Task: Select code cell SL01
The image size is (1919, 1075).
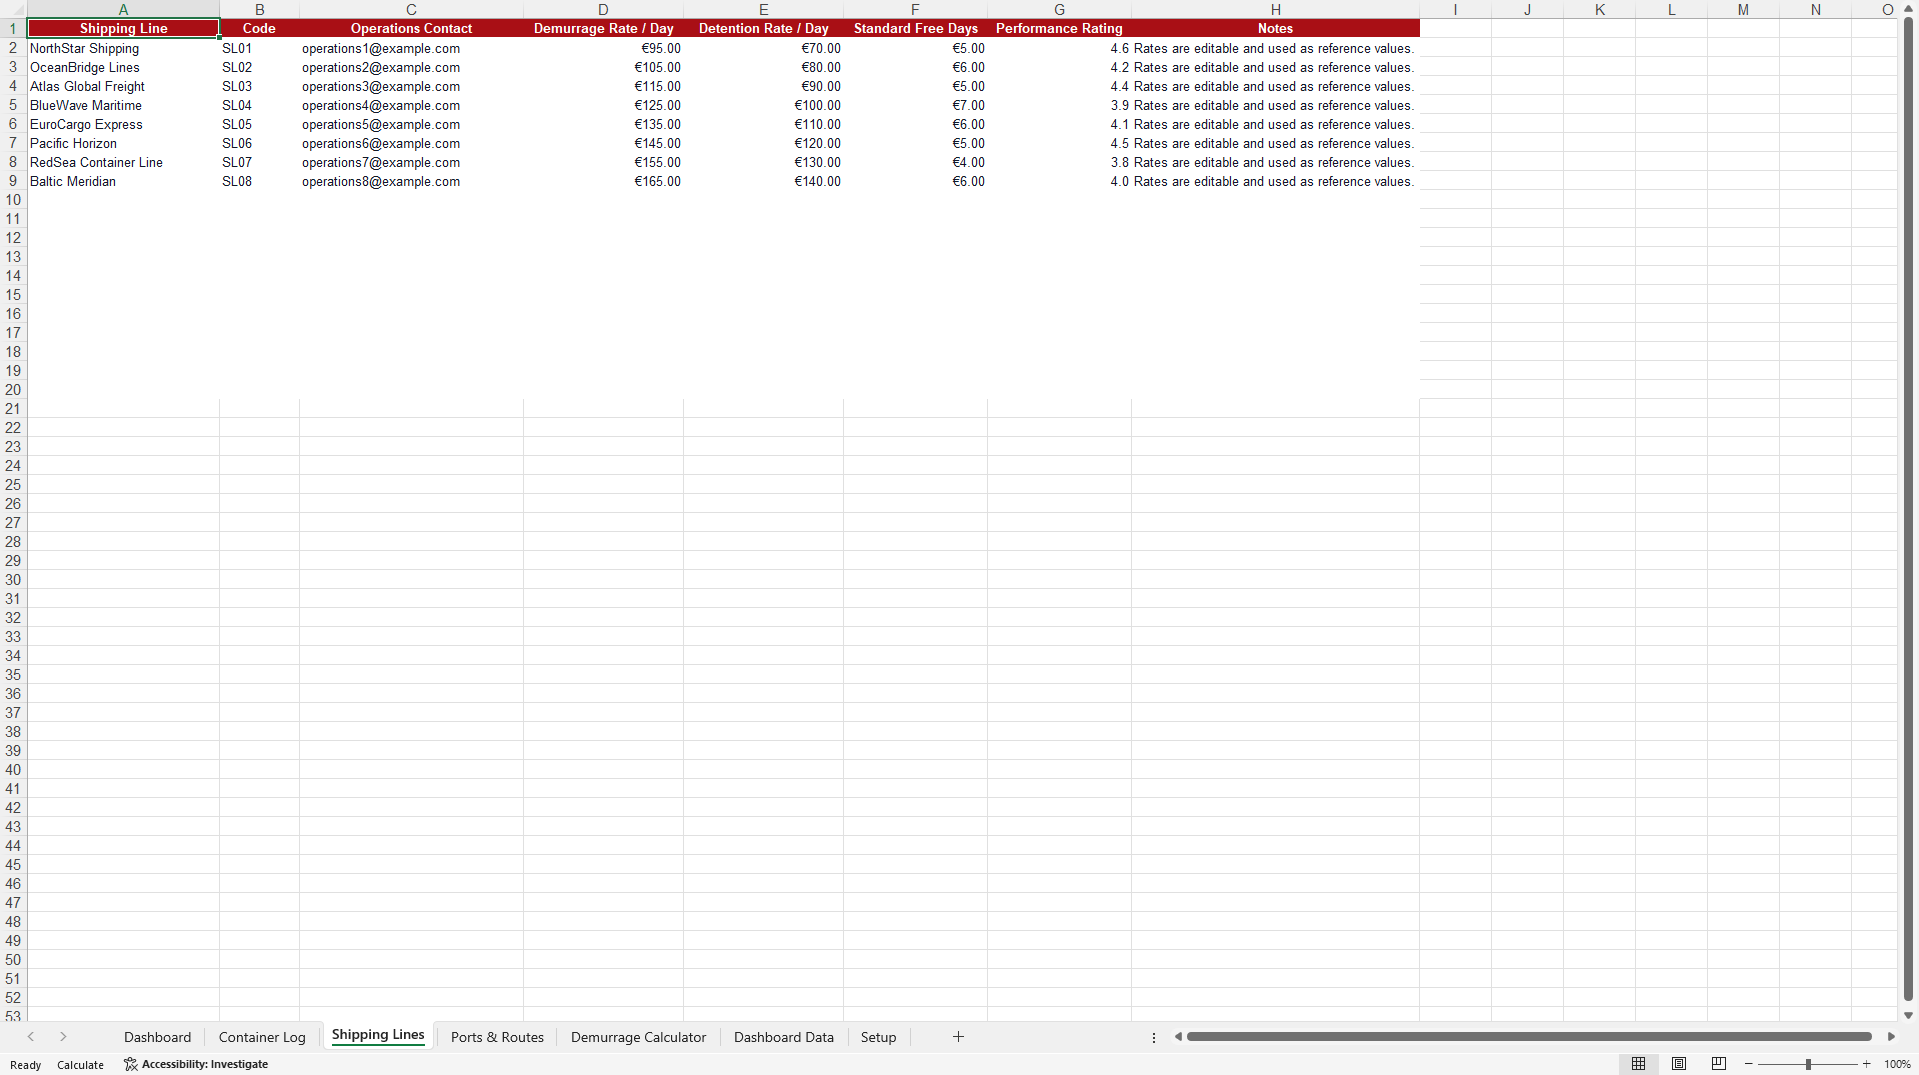Action: tap(259, 48)
